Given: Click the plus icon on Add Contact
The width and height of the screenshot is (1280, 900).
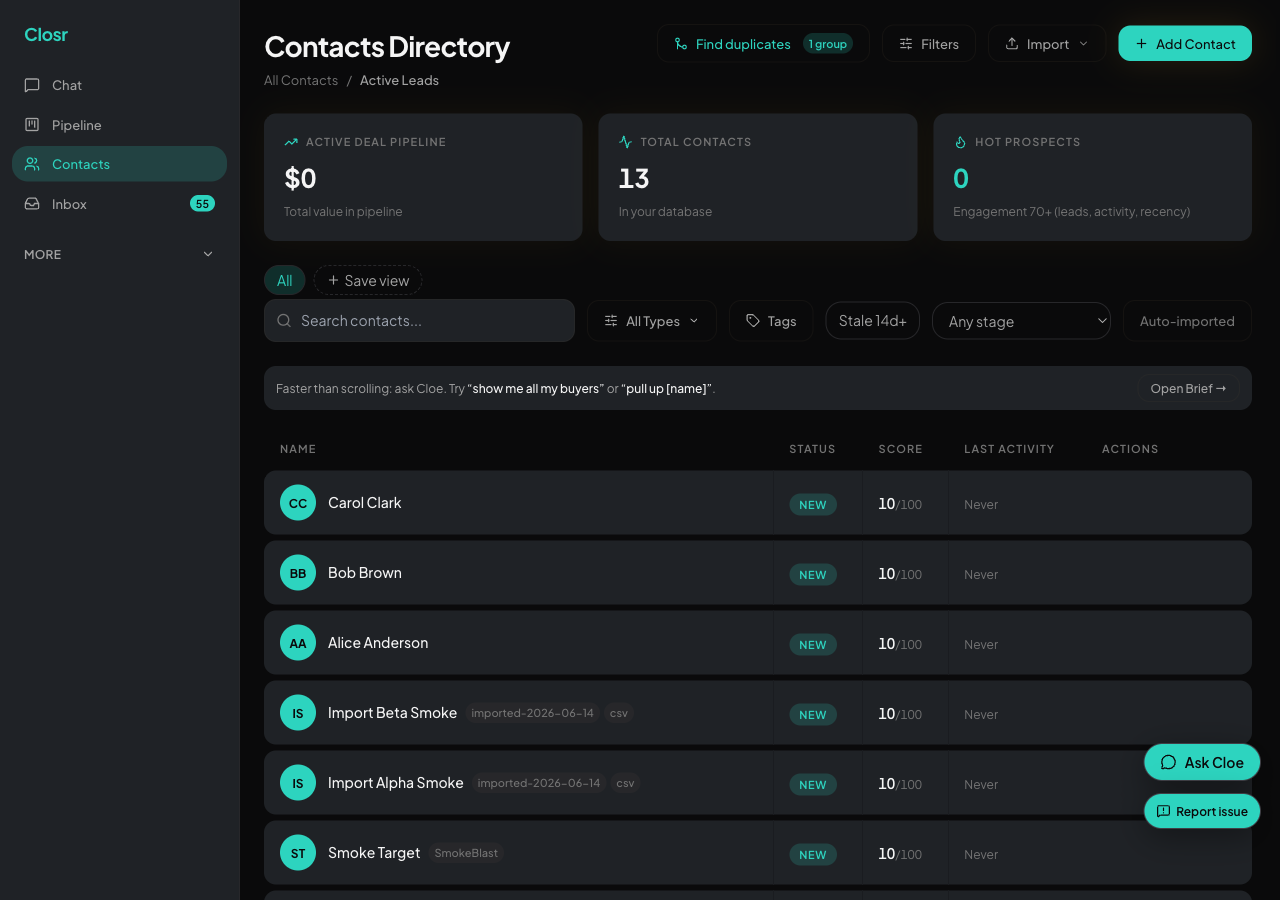Looking at the screenshot, I should click(x=1141, y=44).
